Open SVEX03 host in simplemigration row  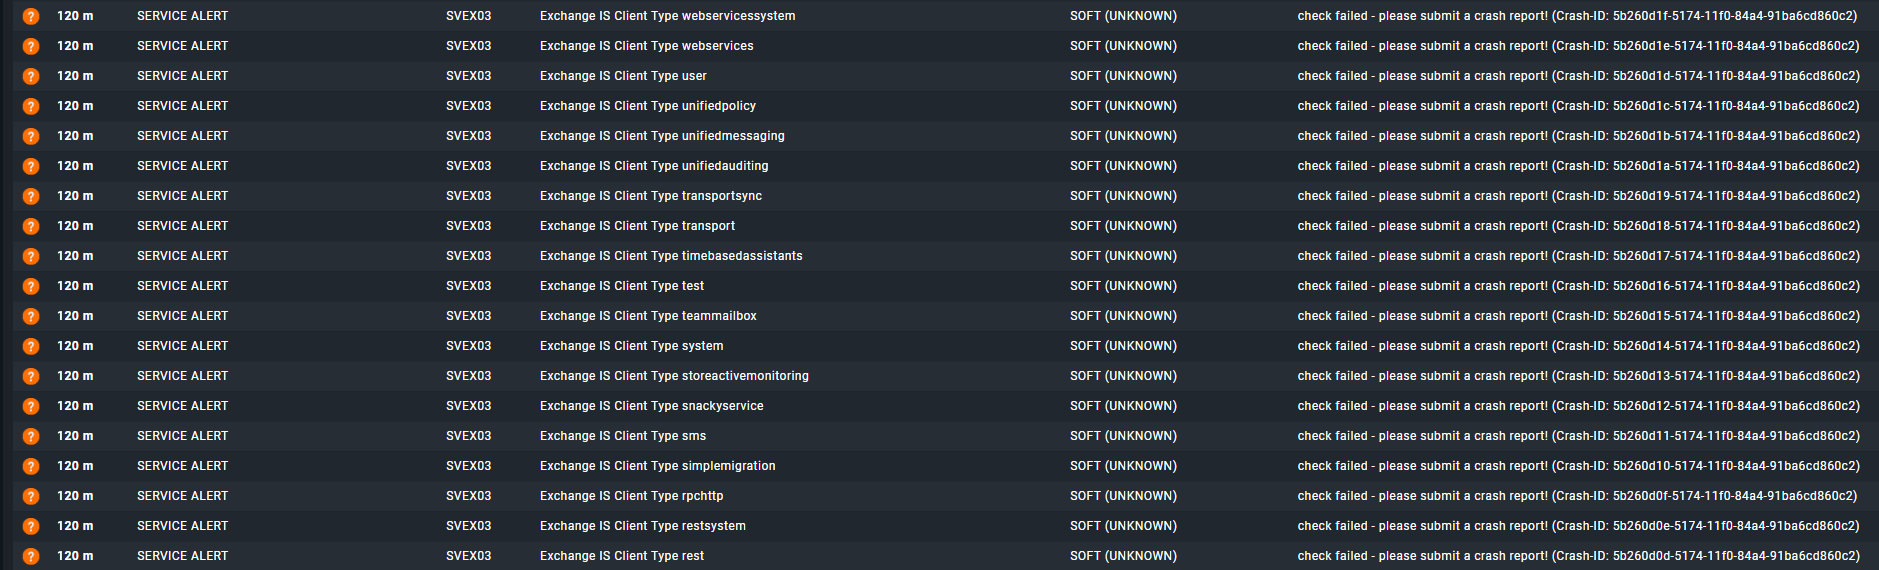pyautogui.click(x=468, y=466)
